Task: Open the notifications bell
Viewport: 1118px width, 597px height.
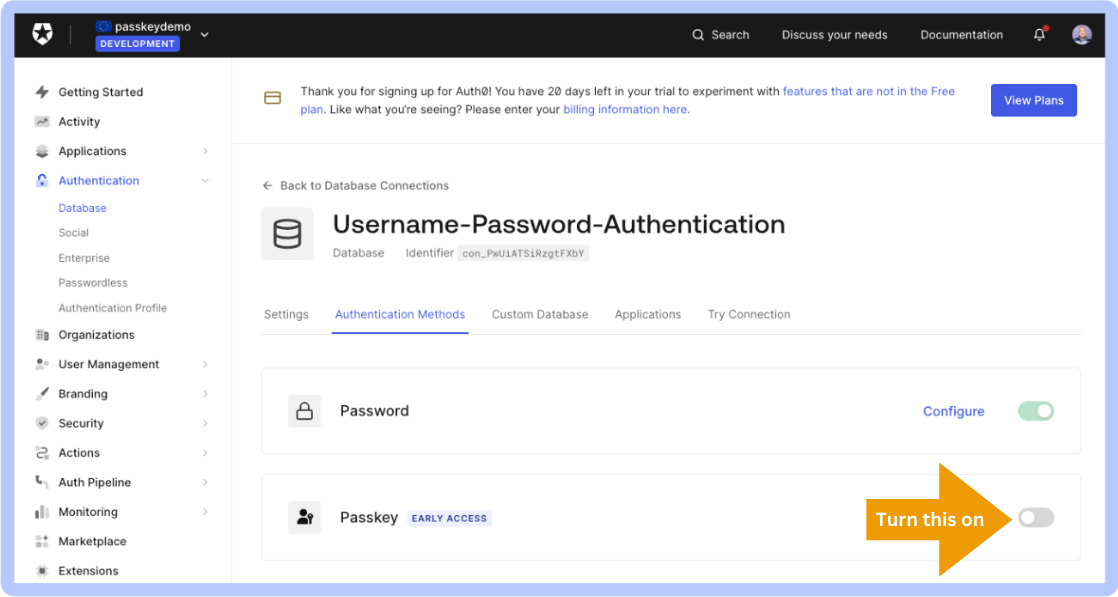Action: pyautogui.click(x=1040, y=34)
